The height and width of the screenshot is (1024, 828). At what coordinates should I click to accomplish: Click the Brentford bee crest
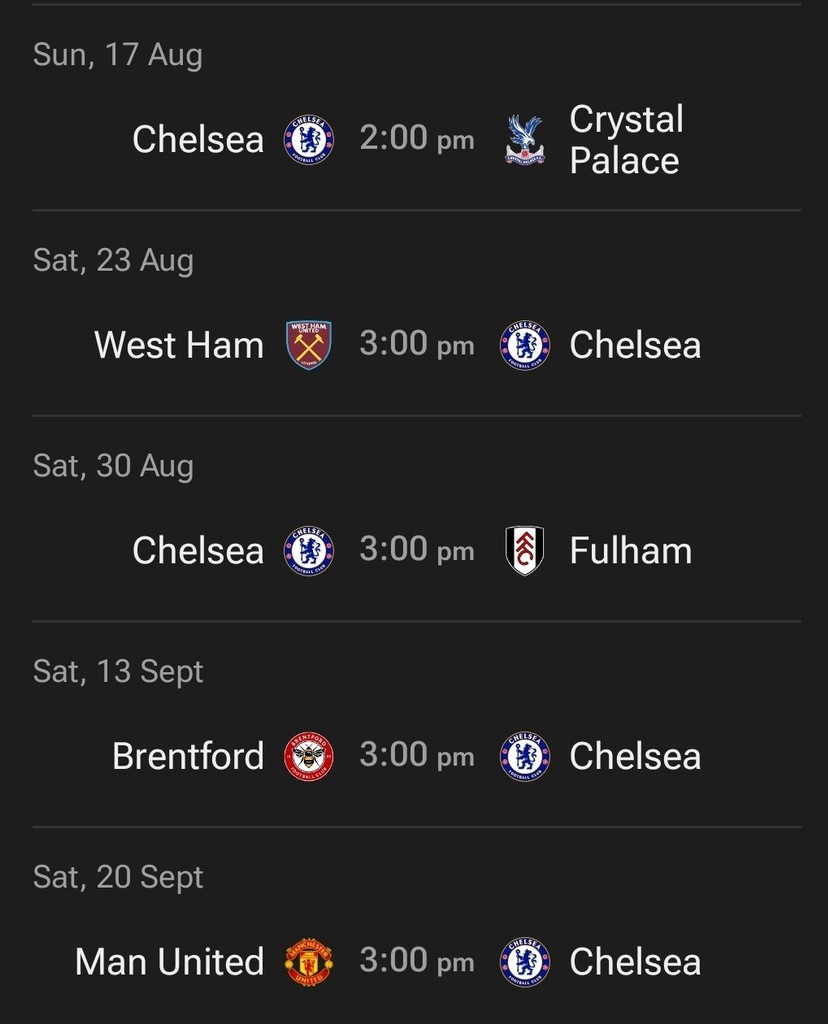point(309,756)
